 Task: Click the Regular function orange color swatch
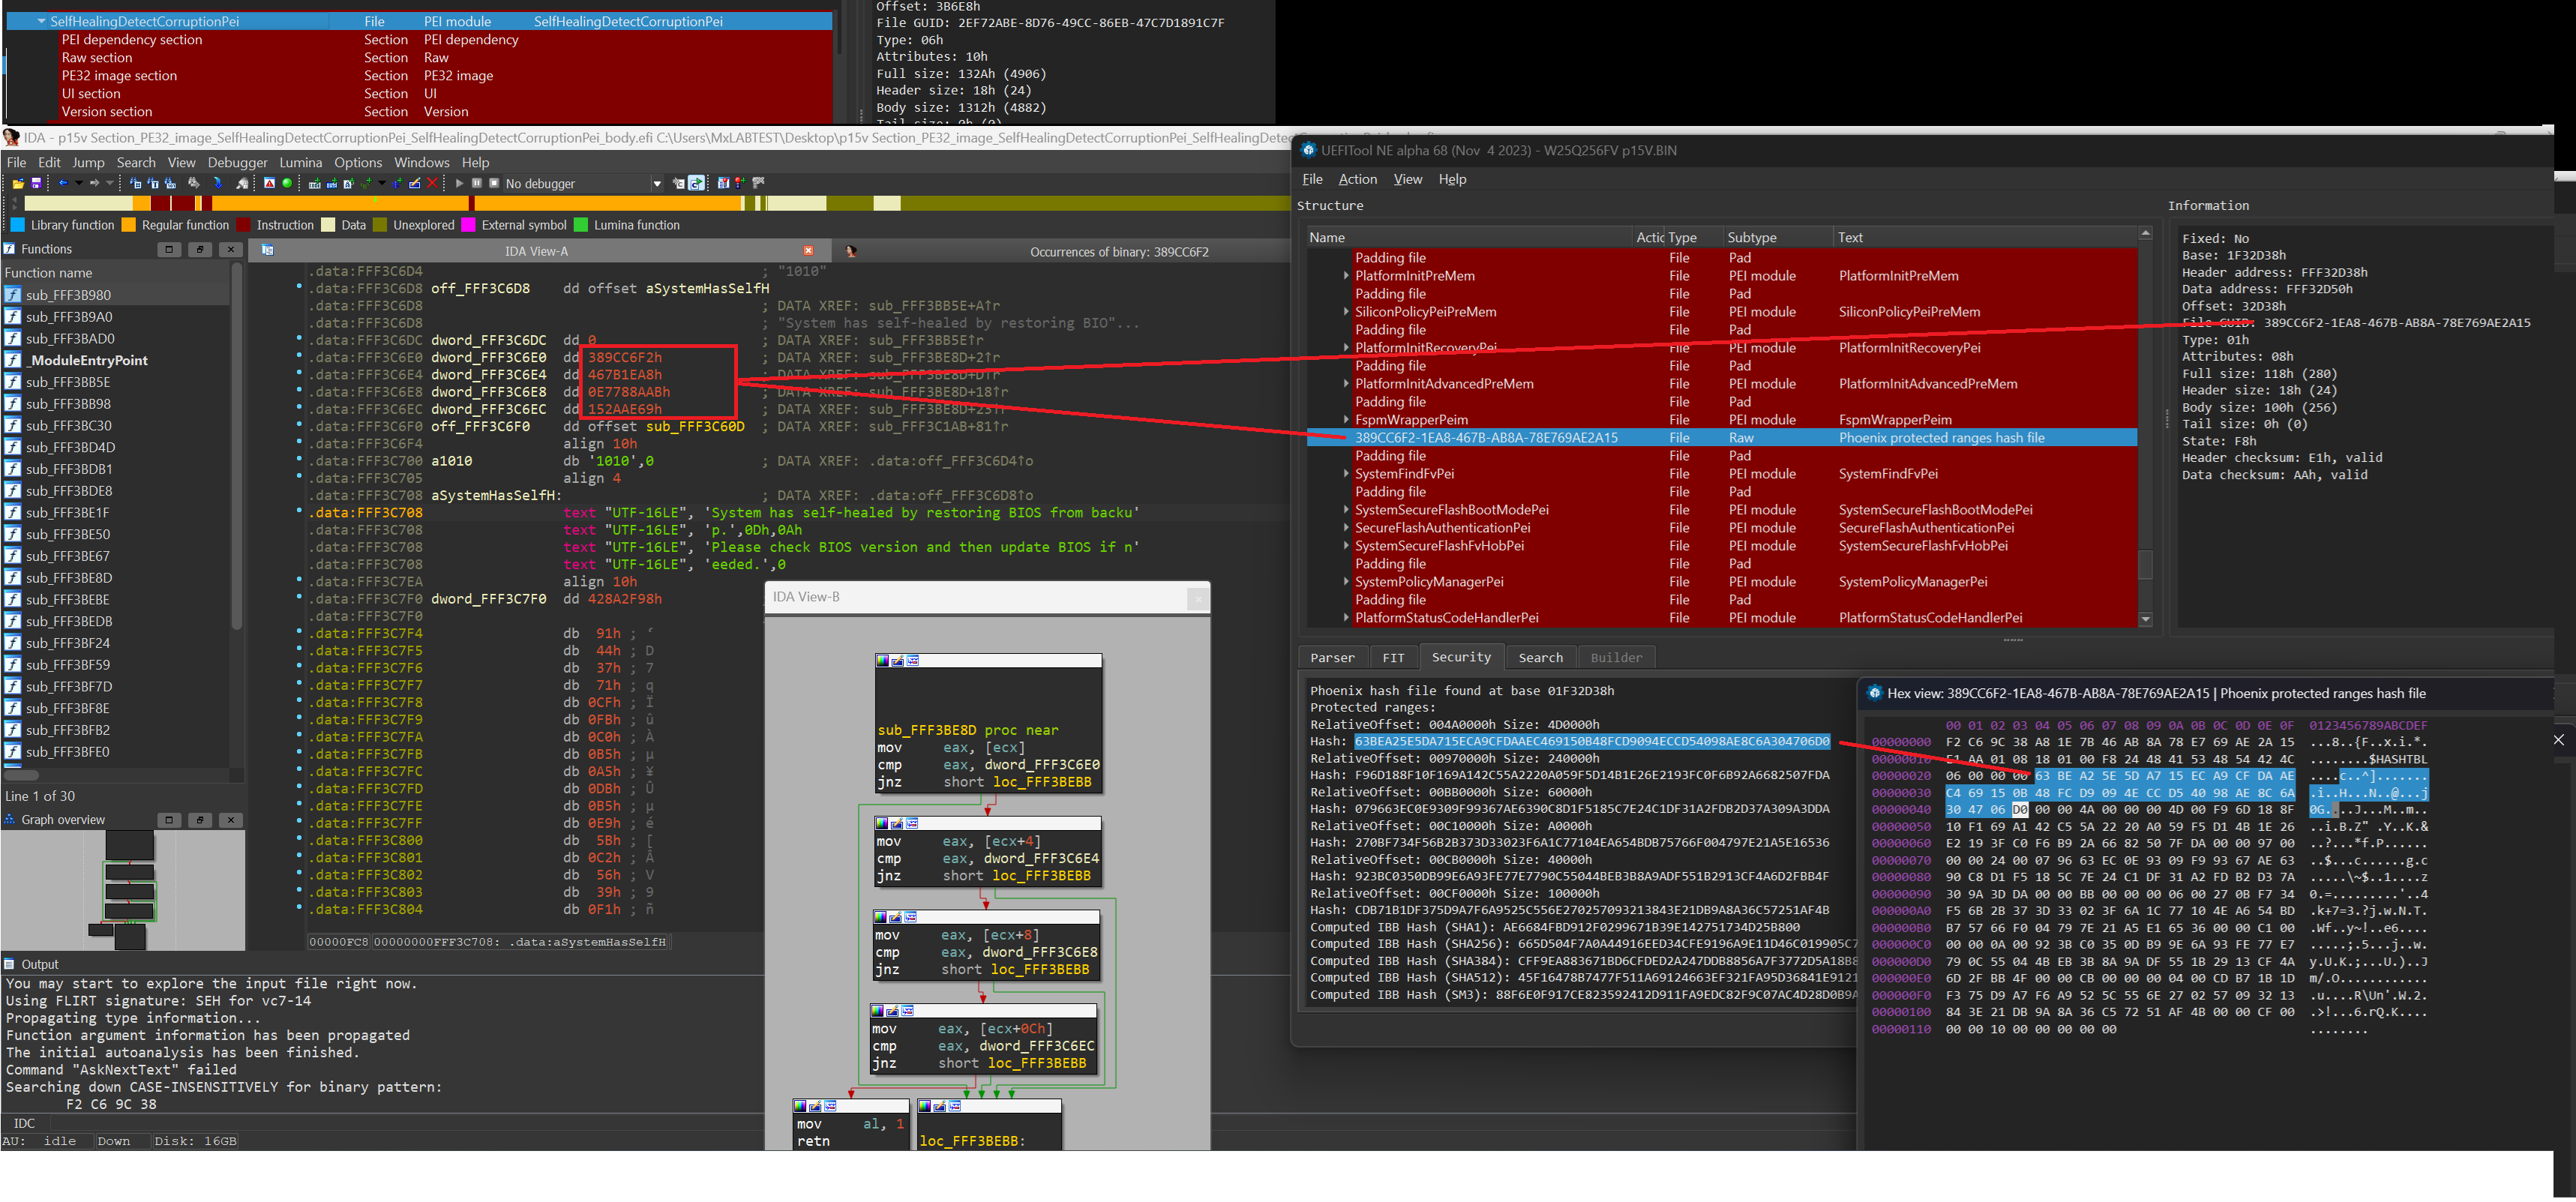(x=128, y=225)
